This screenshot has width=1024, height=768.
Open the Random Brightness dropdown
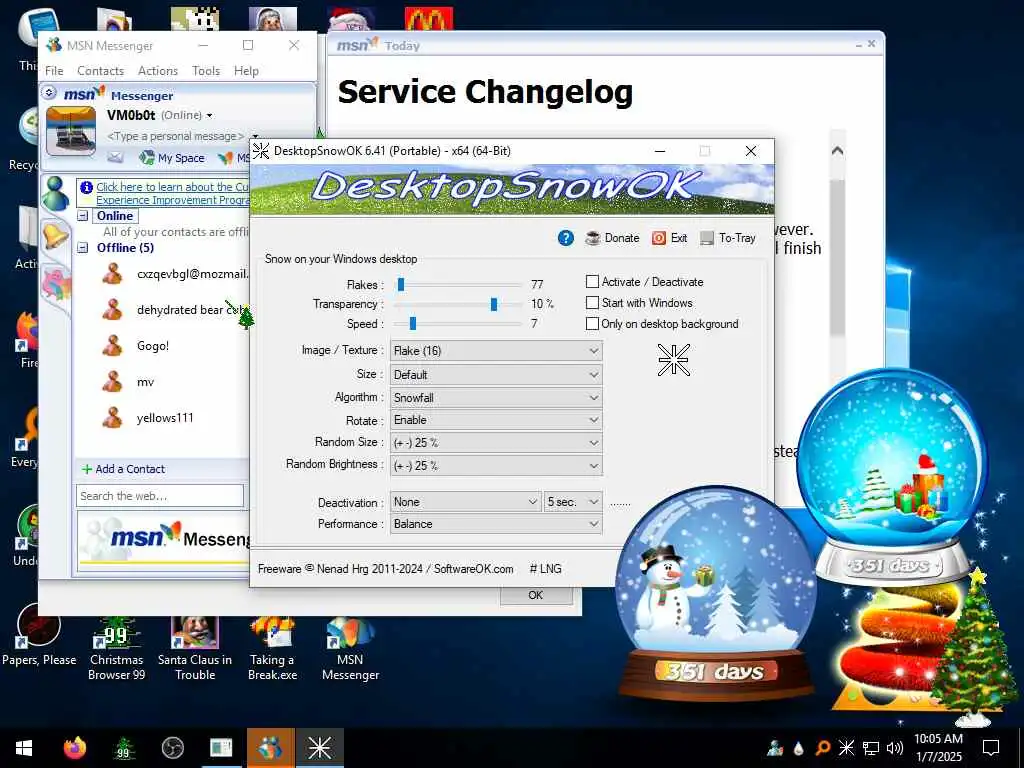pyautogui.click(x=496, y=466)
